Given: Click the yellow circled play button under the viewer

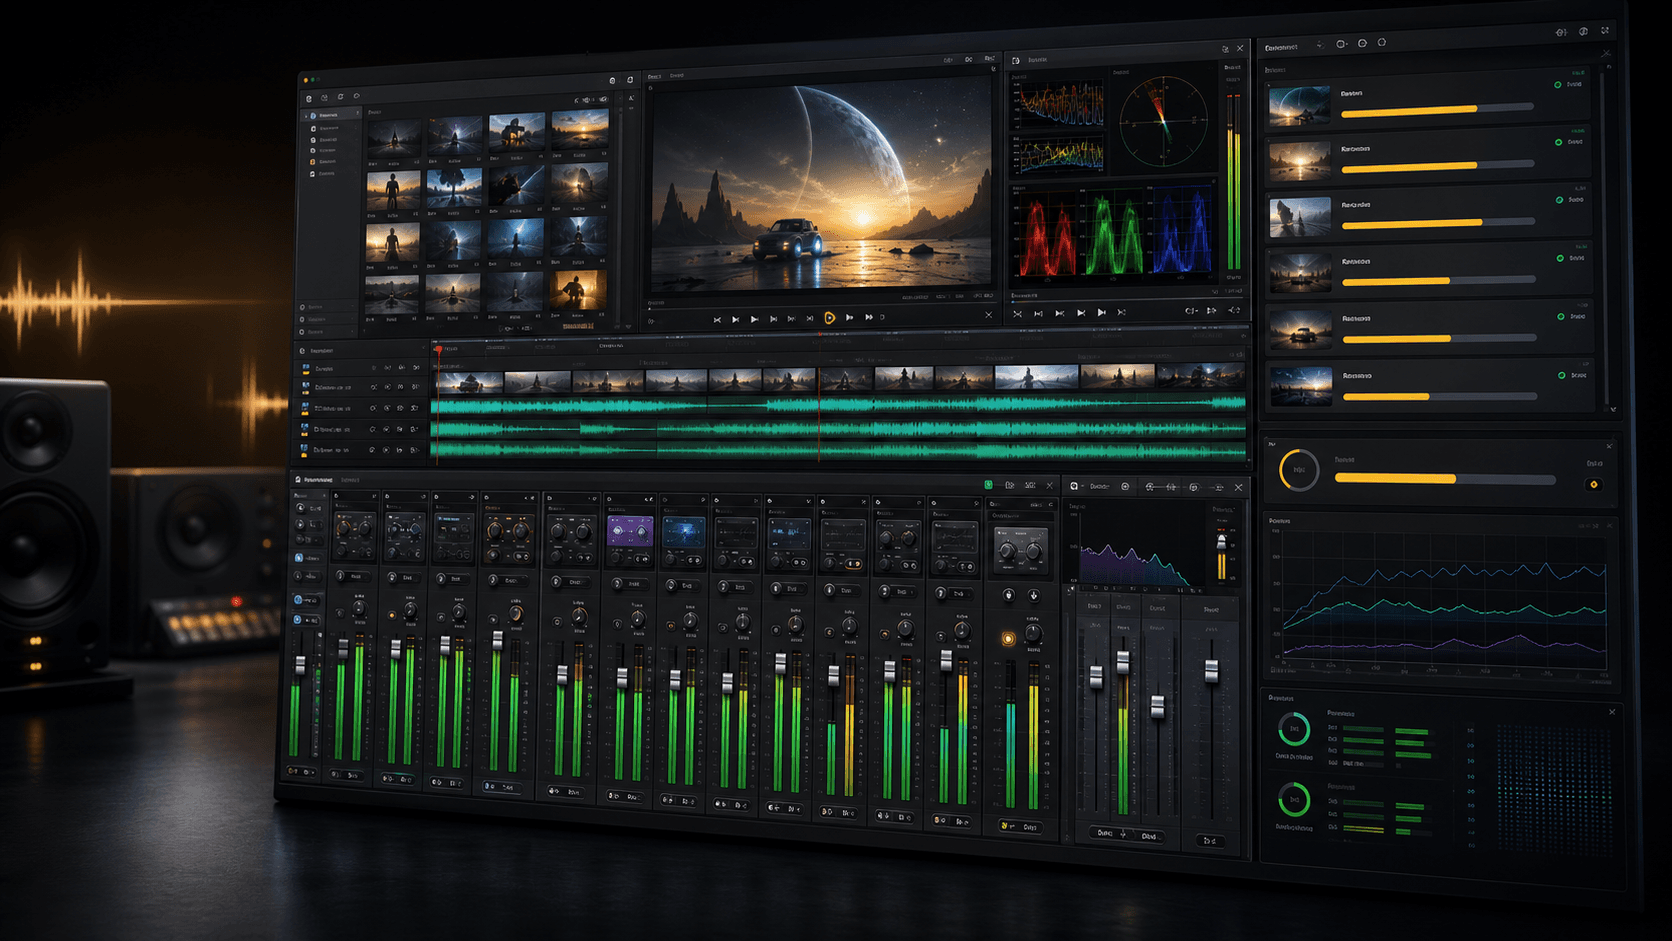Looking at the screenshot, I should pyautogui.click(x=829, y=317).
